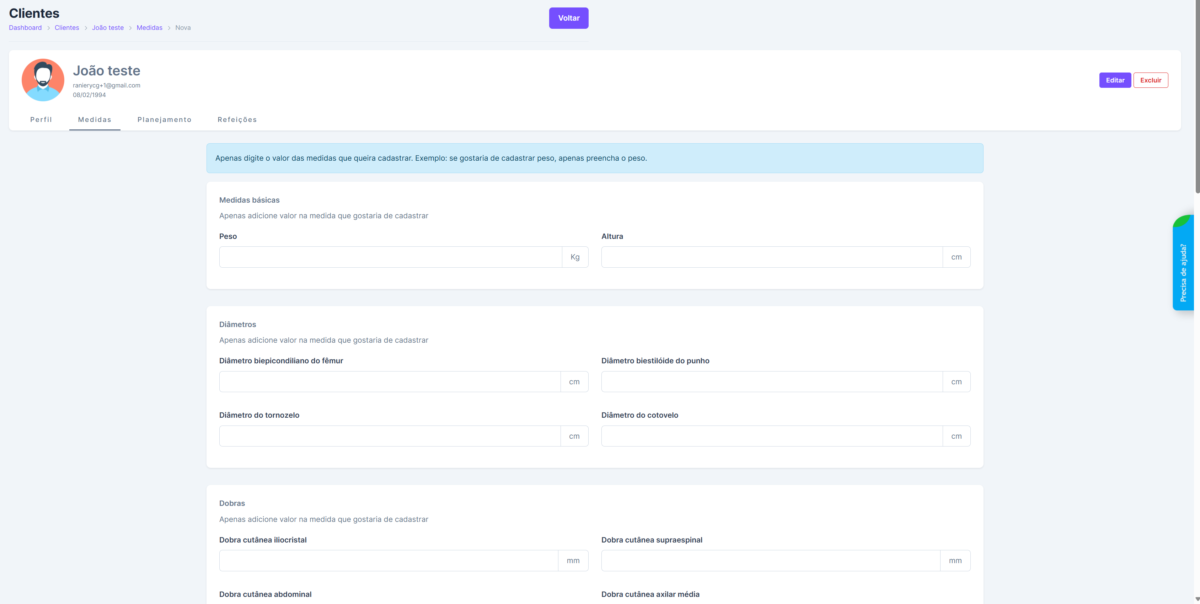Screen dimensions: 1200x604
Task: Select Diâmetro biepicondiliano do fêmur field
Action: click(389, 382)
